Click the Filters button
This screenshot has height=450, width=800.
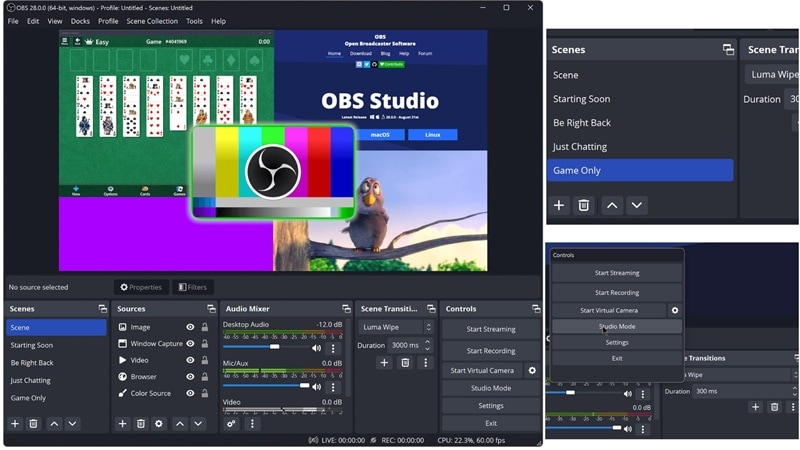click(193, 287)
